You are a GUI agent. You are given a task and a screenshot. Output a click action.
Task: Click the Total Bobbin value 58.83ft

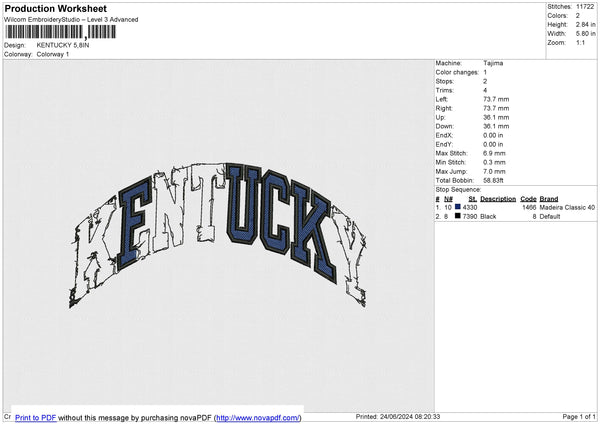493,180
